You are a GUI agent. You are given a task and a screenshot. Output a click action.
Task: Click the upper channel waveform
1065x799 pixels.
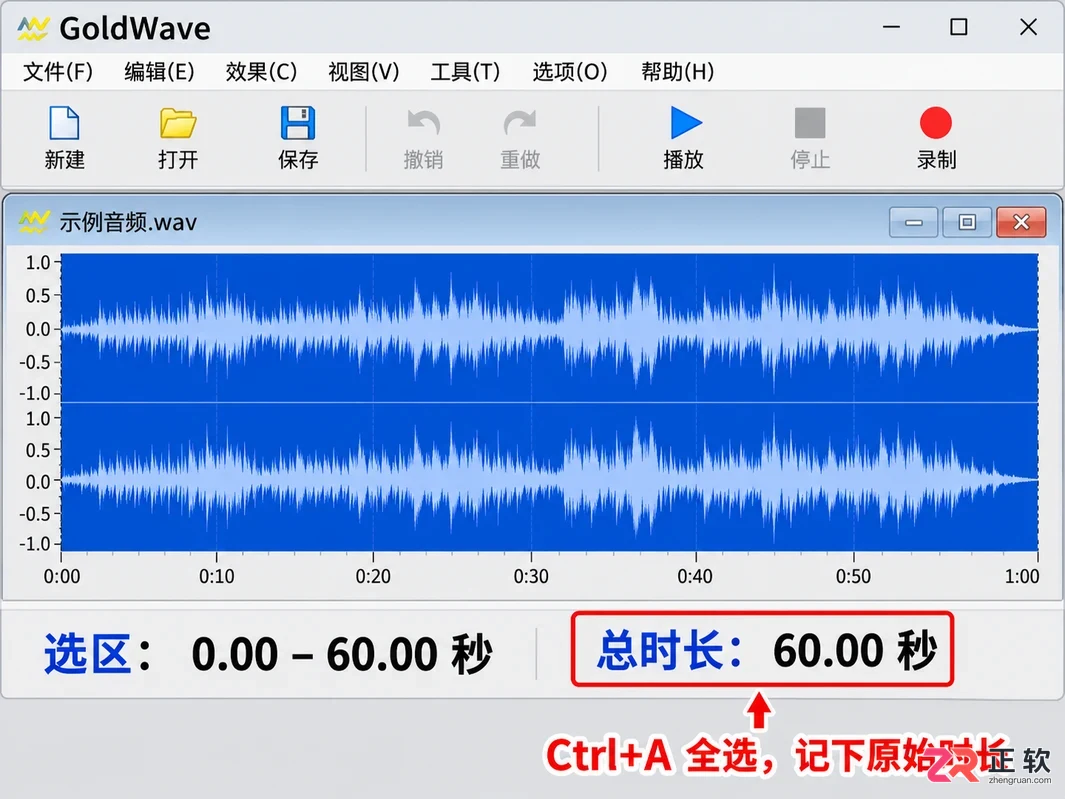(x=549, y=327)
